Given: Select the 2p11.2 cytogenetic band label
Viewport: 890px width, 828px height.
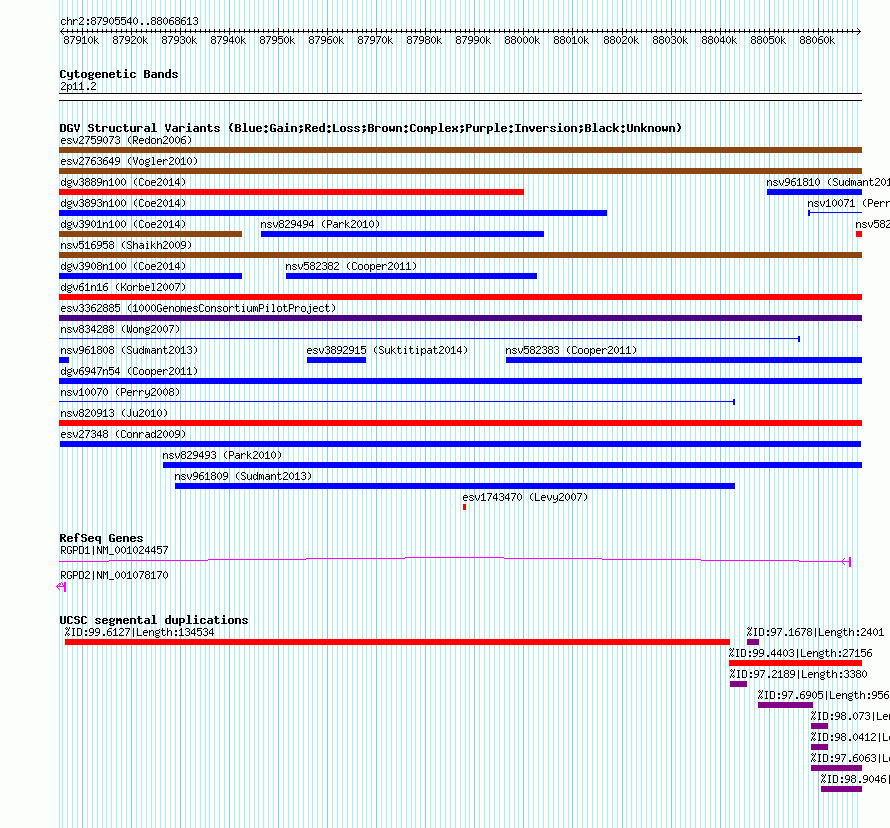Looking at the screenshot, I should tap(78, 86).
